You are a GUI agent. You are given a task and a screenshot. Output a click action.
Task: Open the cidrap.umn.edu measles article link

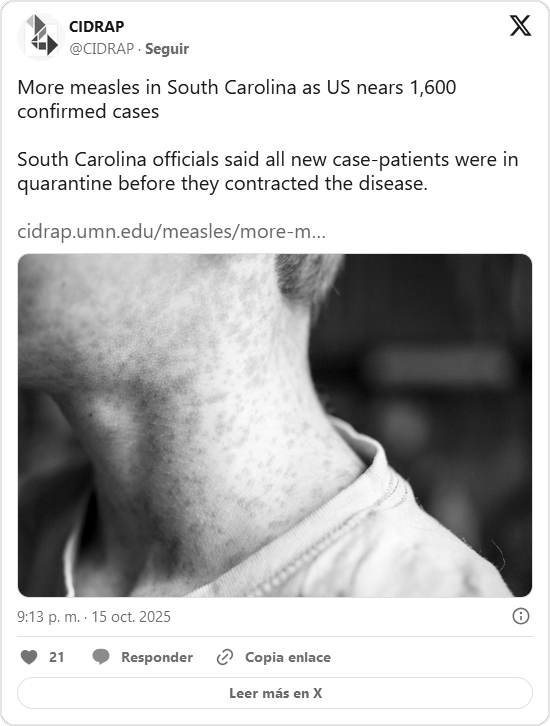pyautogui.click(x=171, y=231)
